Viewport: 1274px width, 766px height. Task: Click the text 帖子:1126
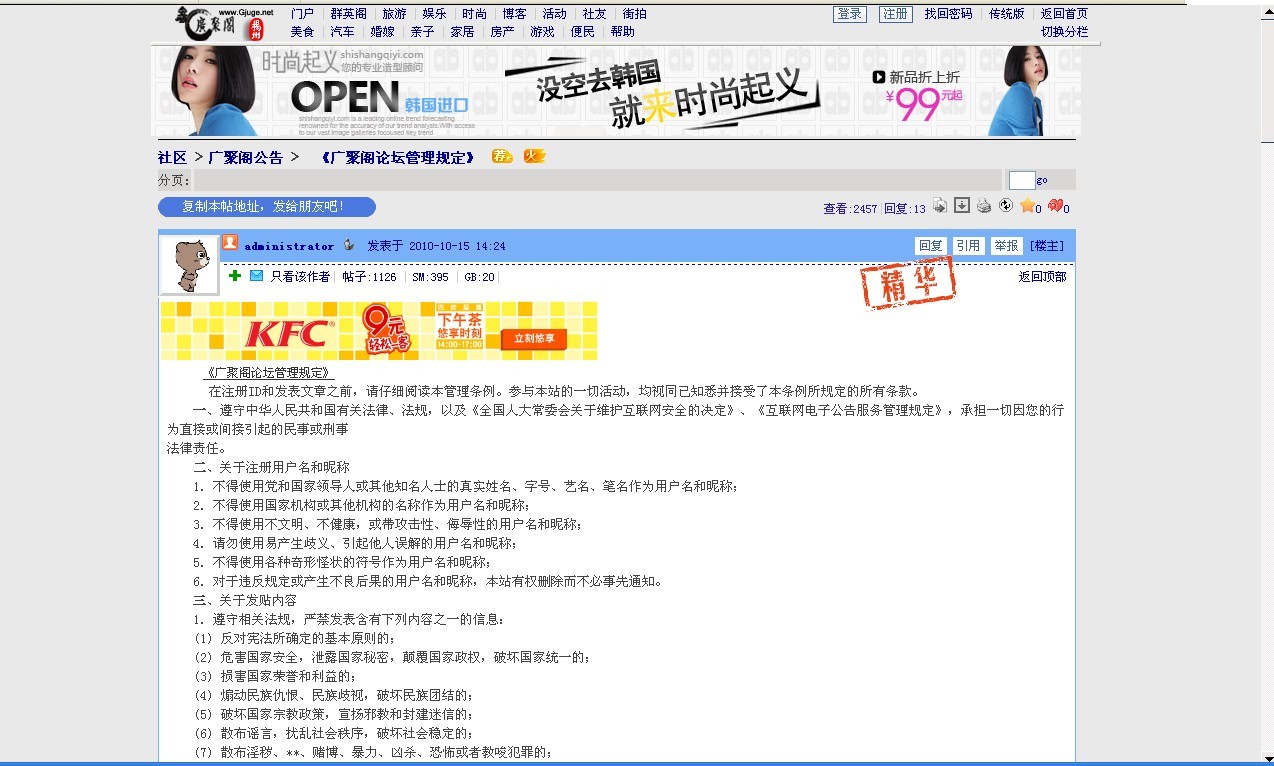(x=369, y=277)
